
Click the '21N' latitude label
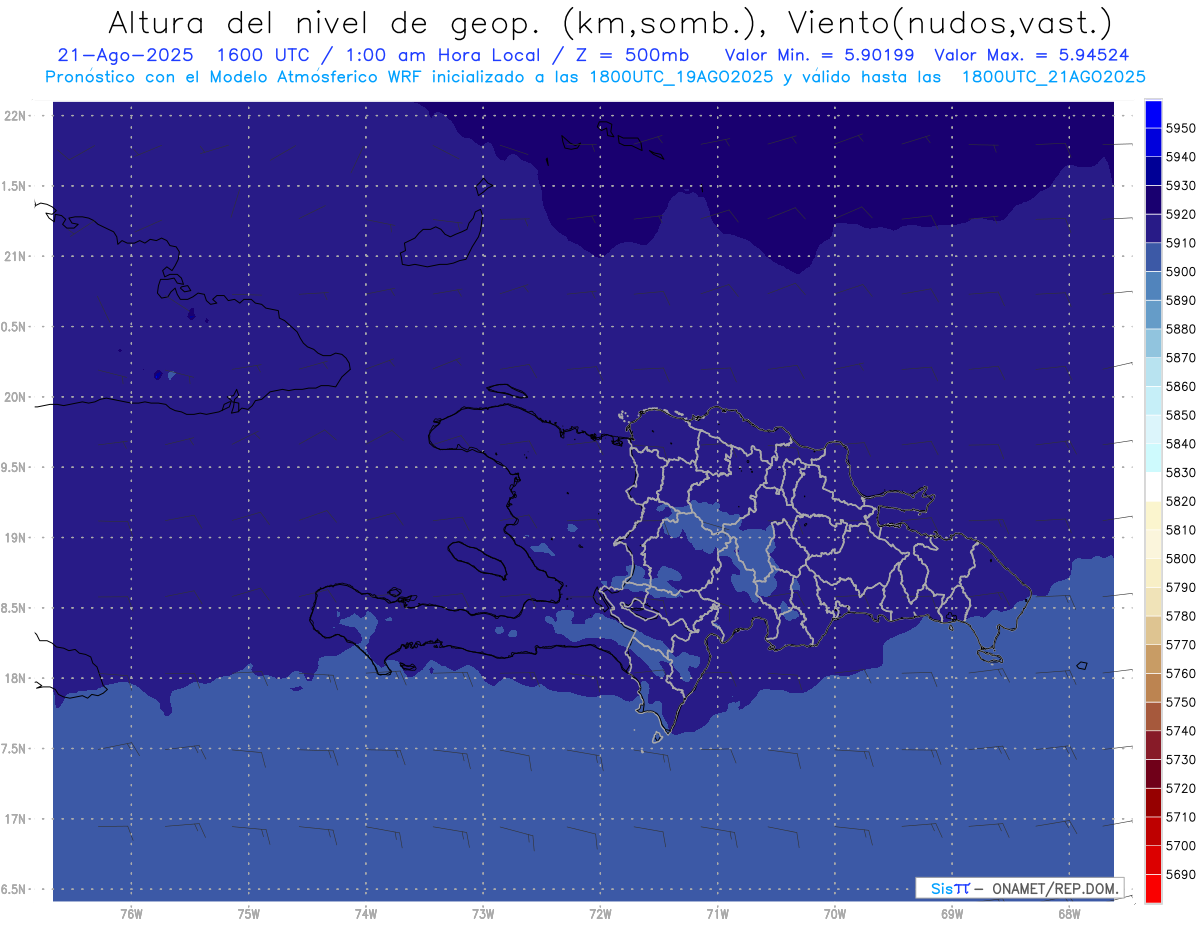click(x=15, y=256)
